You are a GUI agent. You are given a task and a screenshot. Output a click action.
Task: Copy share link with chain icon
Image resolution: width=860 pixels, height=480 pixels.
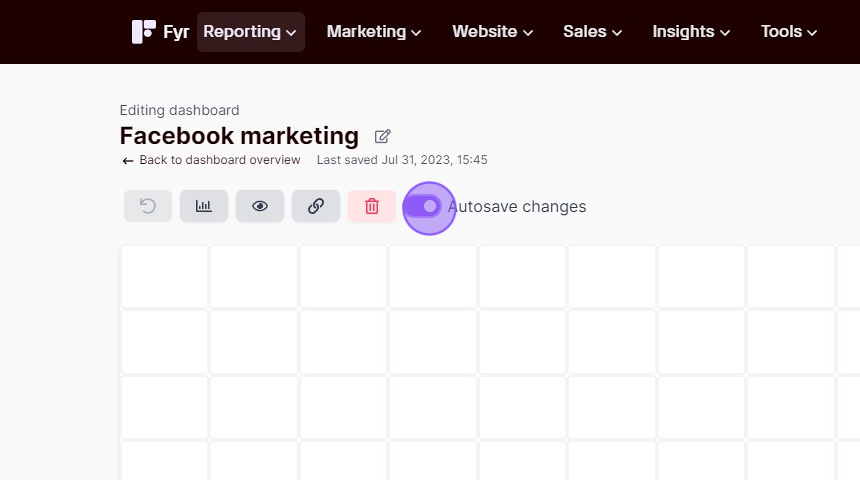(x=316, y=206)
